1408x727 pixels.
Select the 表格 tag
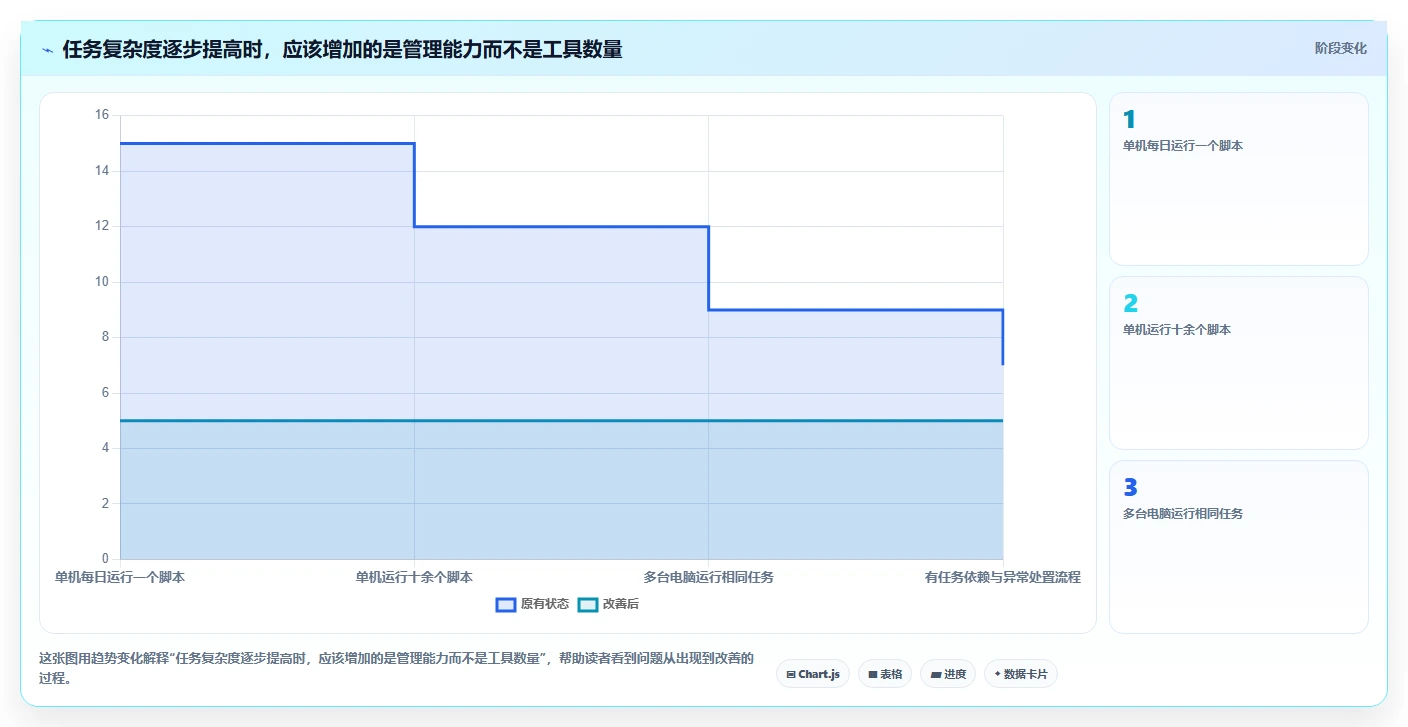pyautogui.click(x=885, y=674)
